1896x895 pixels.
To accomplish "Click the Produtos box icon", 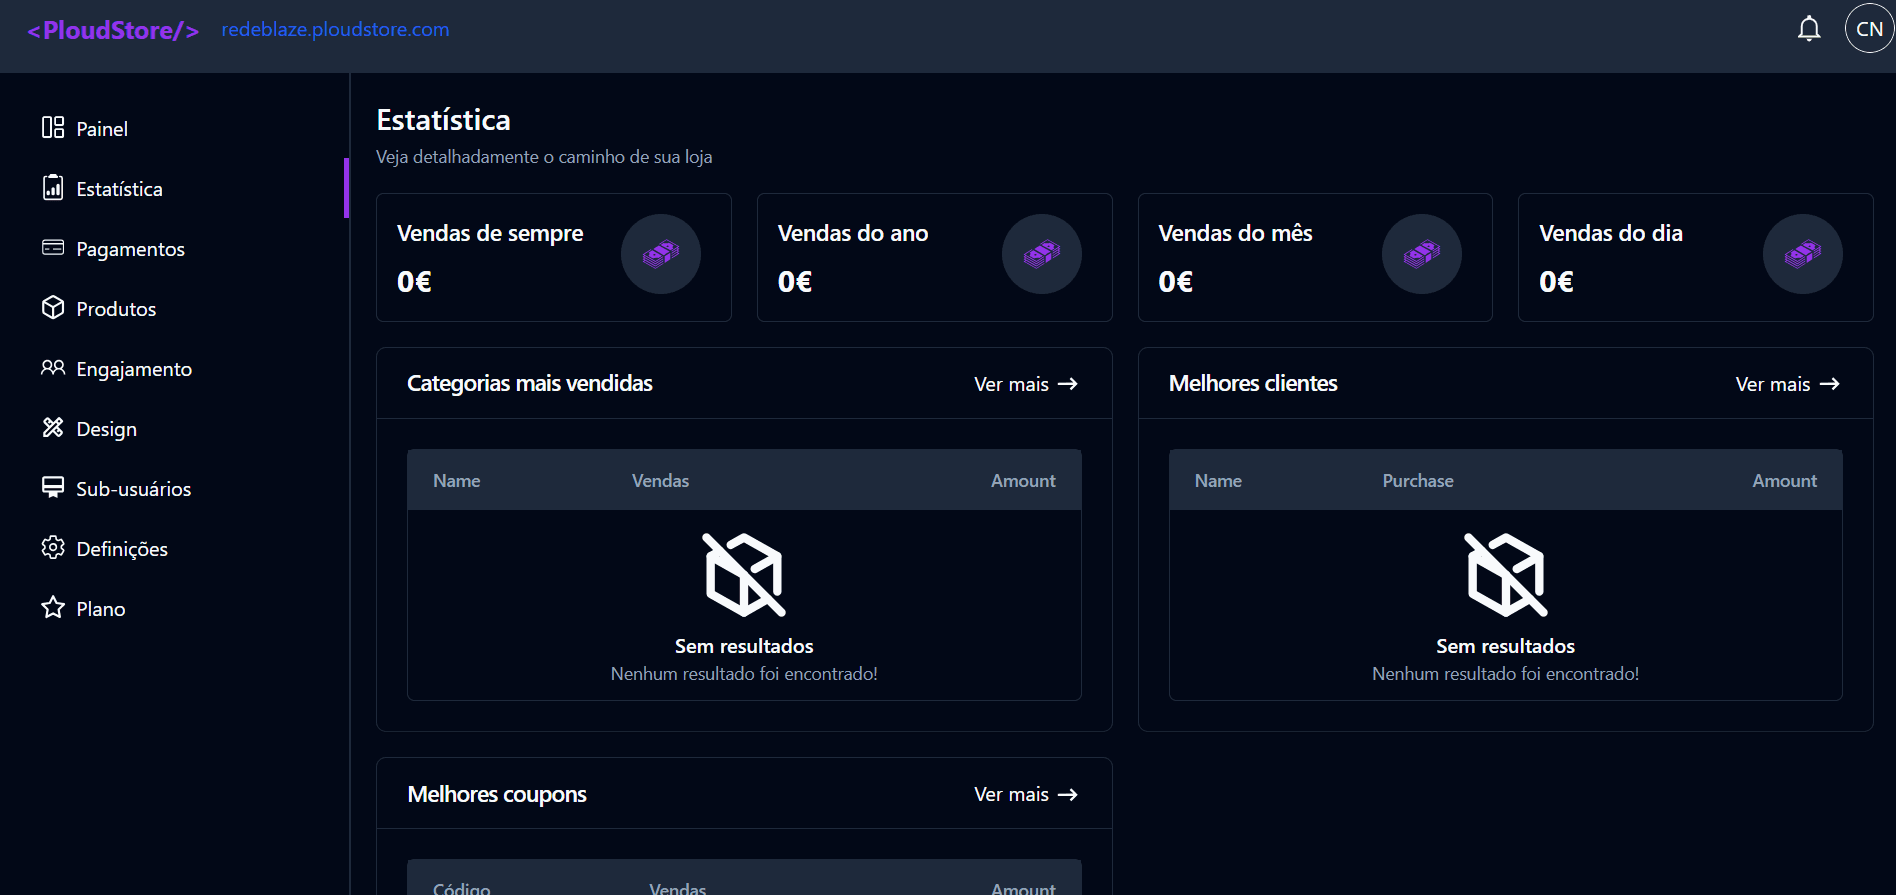I will [x=53, y=307].
